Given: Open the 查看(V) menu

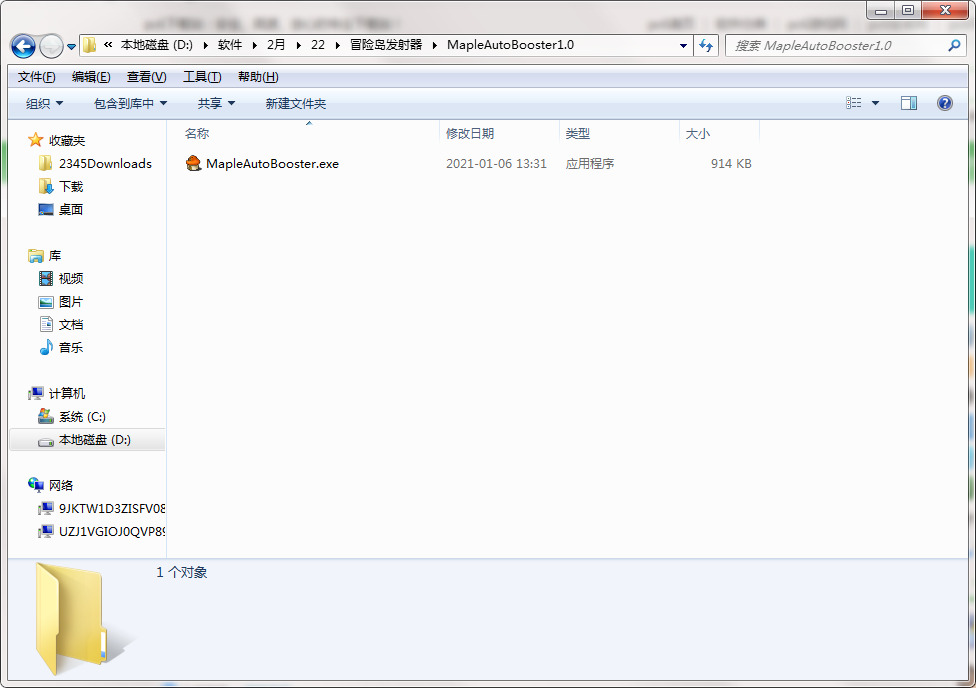Looking at the screenshot, I should 146,77.
